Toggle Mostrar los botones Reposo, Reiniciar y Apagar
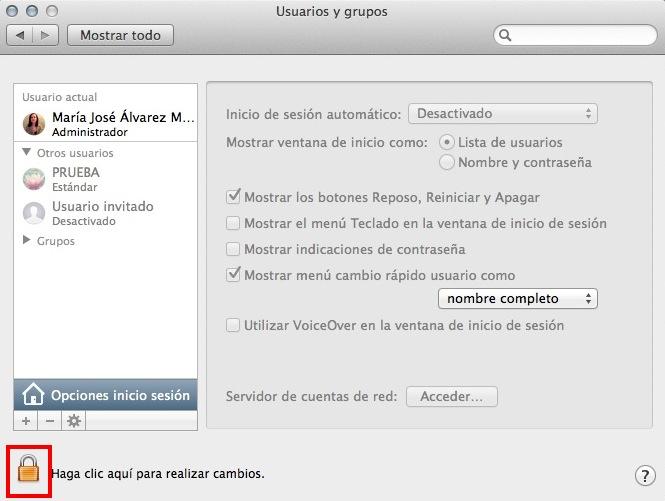 pos(234,197)
